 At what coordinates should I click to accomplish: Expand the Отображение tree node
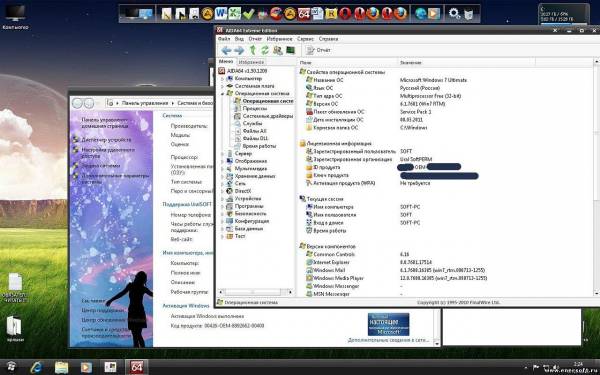(x=222, y=161)
